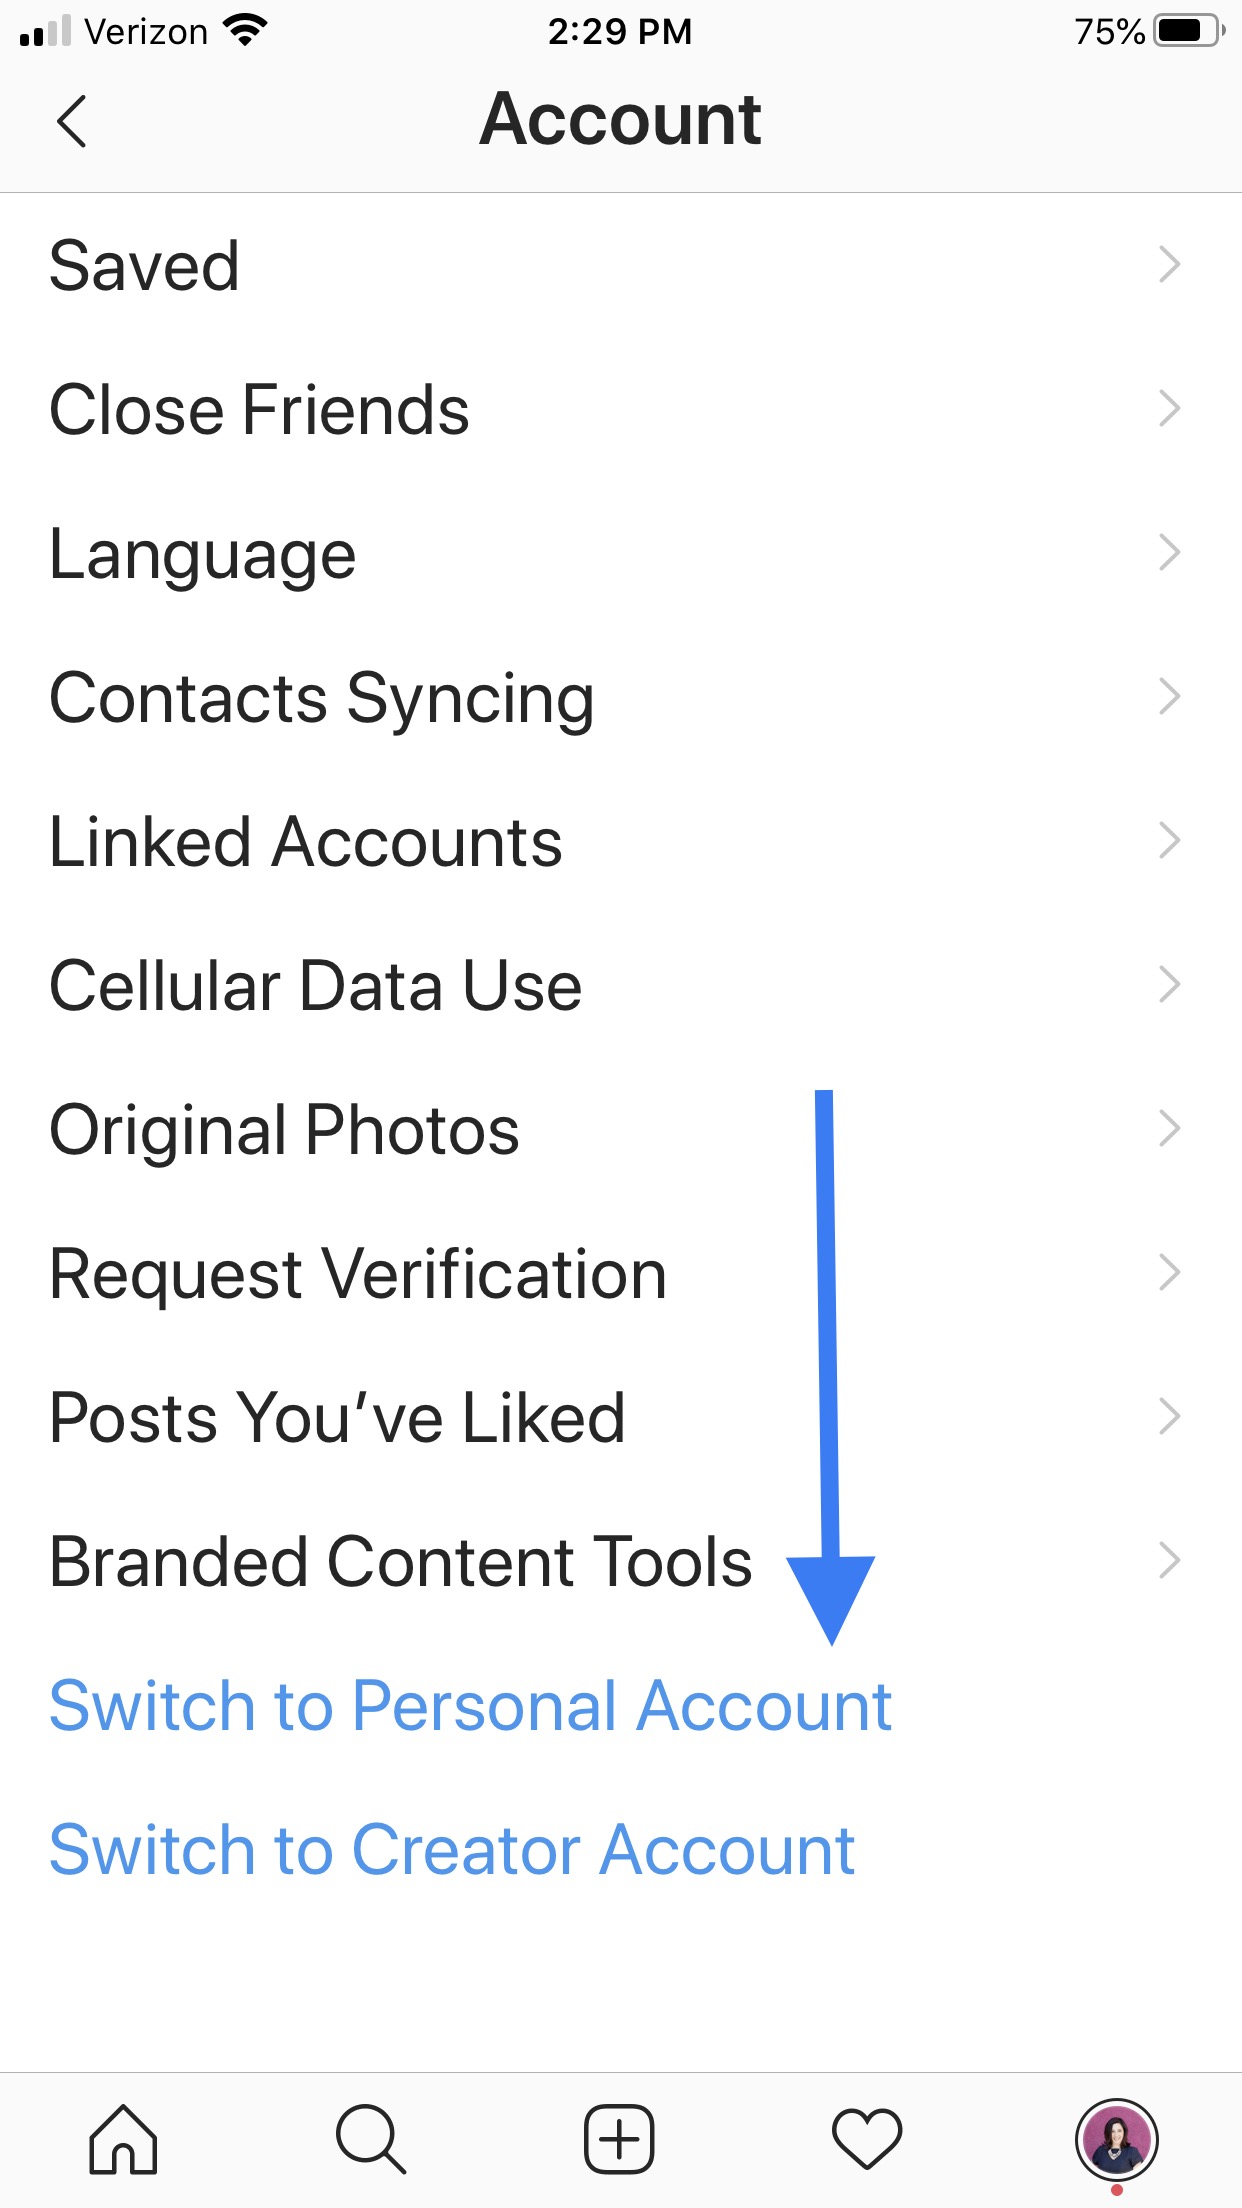Tap Switch to Creator Account link
The width and height of the screenshot is (1242, 2208).
452,1849
